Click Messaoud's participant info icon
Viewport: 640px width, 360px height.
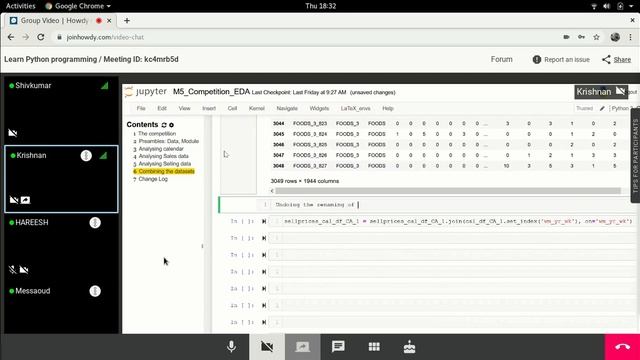(x=95, y=291)
